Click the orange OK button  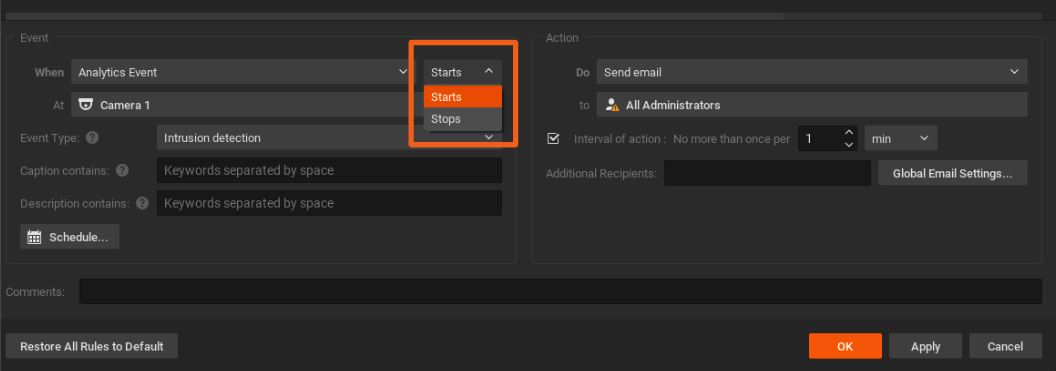click(845, 347)
